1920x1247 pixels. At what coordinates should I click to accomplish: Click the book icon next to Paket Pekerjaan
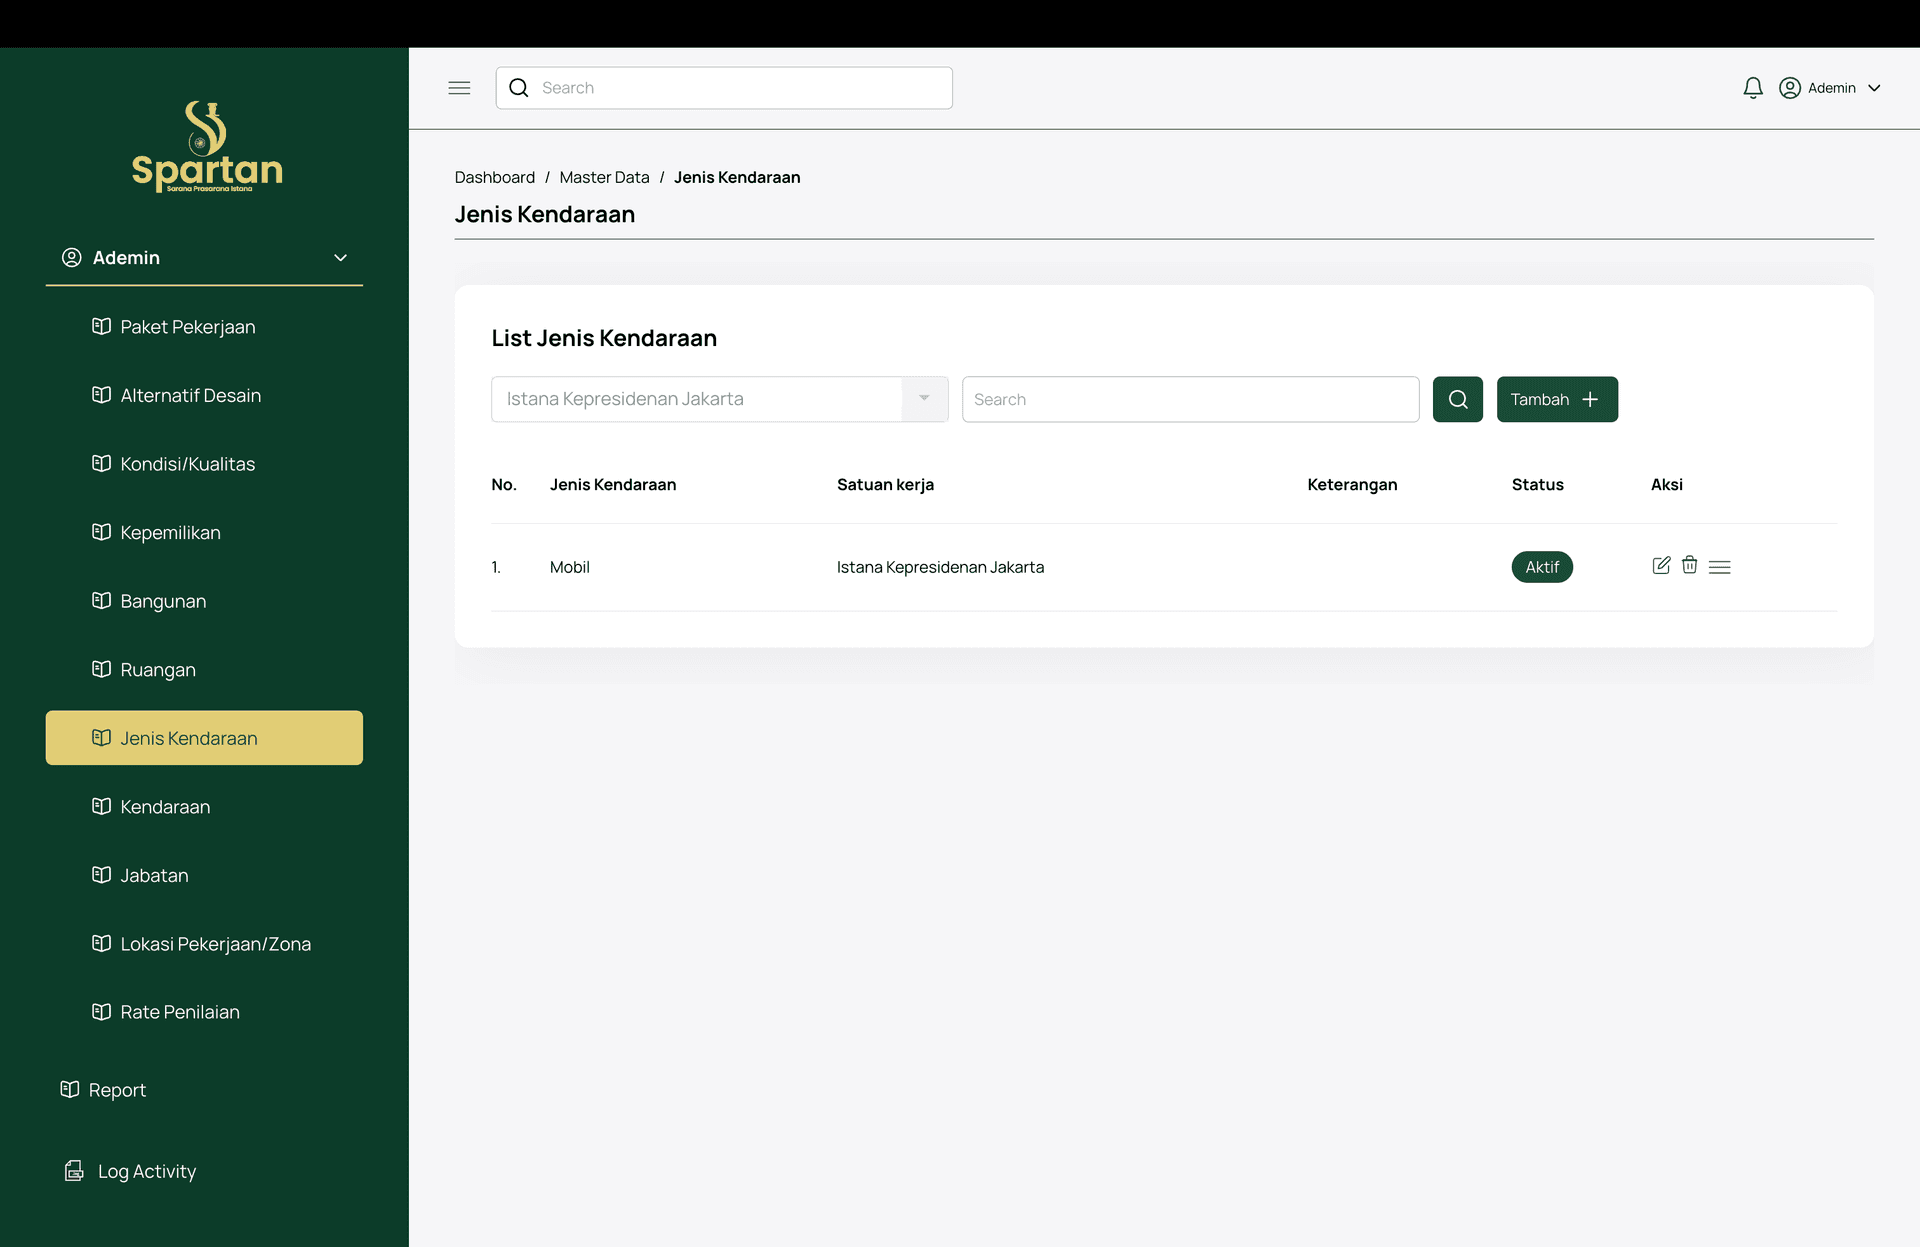coord(101,326)
